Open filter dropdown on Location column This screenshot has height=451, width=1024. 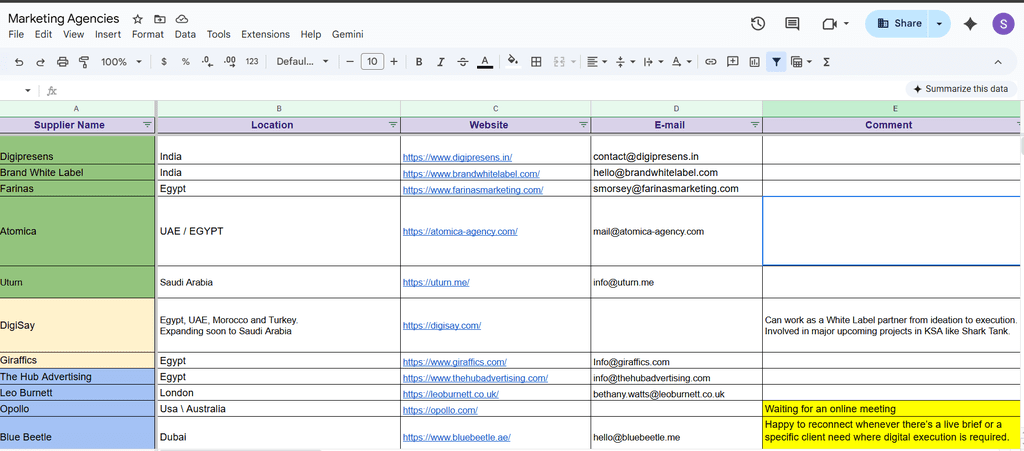[x=392, y=125]
